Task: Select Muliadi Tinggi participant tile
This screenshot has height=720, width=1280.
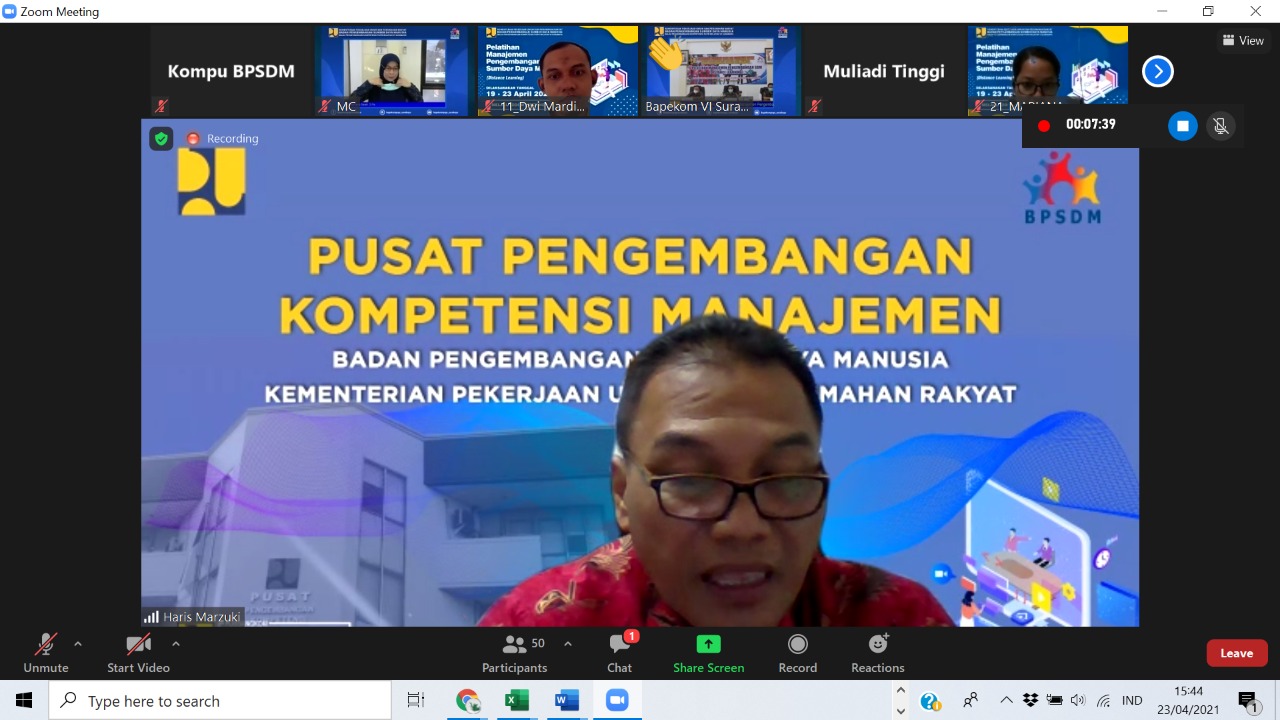Action: [x=884, y=71]
